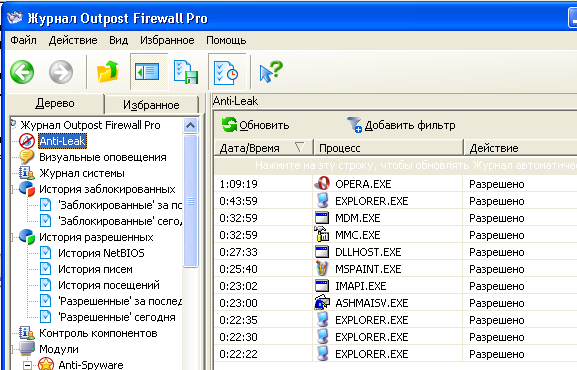577x370 pixels.
Task: Open the Вид menu
Action: [x=118, y=40]
